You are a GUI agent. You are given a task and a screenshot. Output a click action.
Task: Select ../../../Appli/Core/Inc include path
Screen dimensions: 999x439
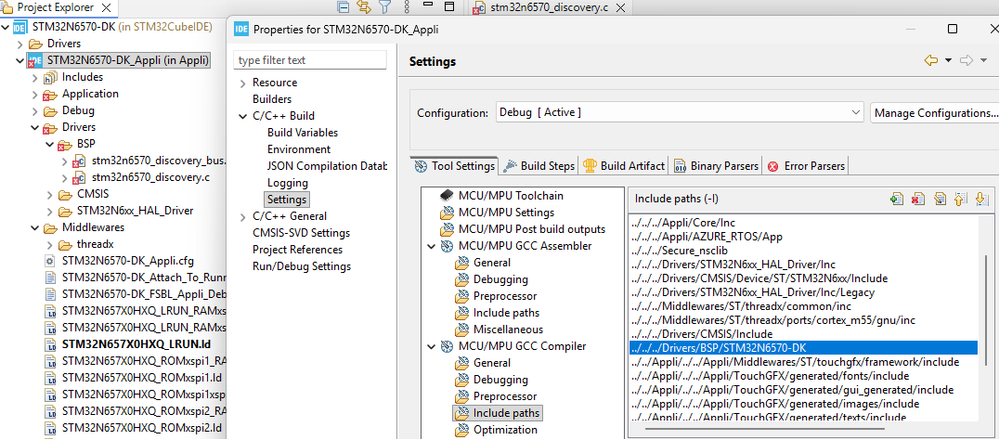tap(803, 222)
